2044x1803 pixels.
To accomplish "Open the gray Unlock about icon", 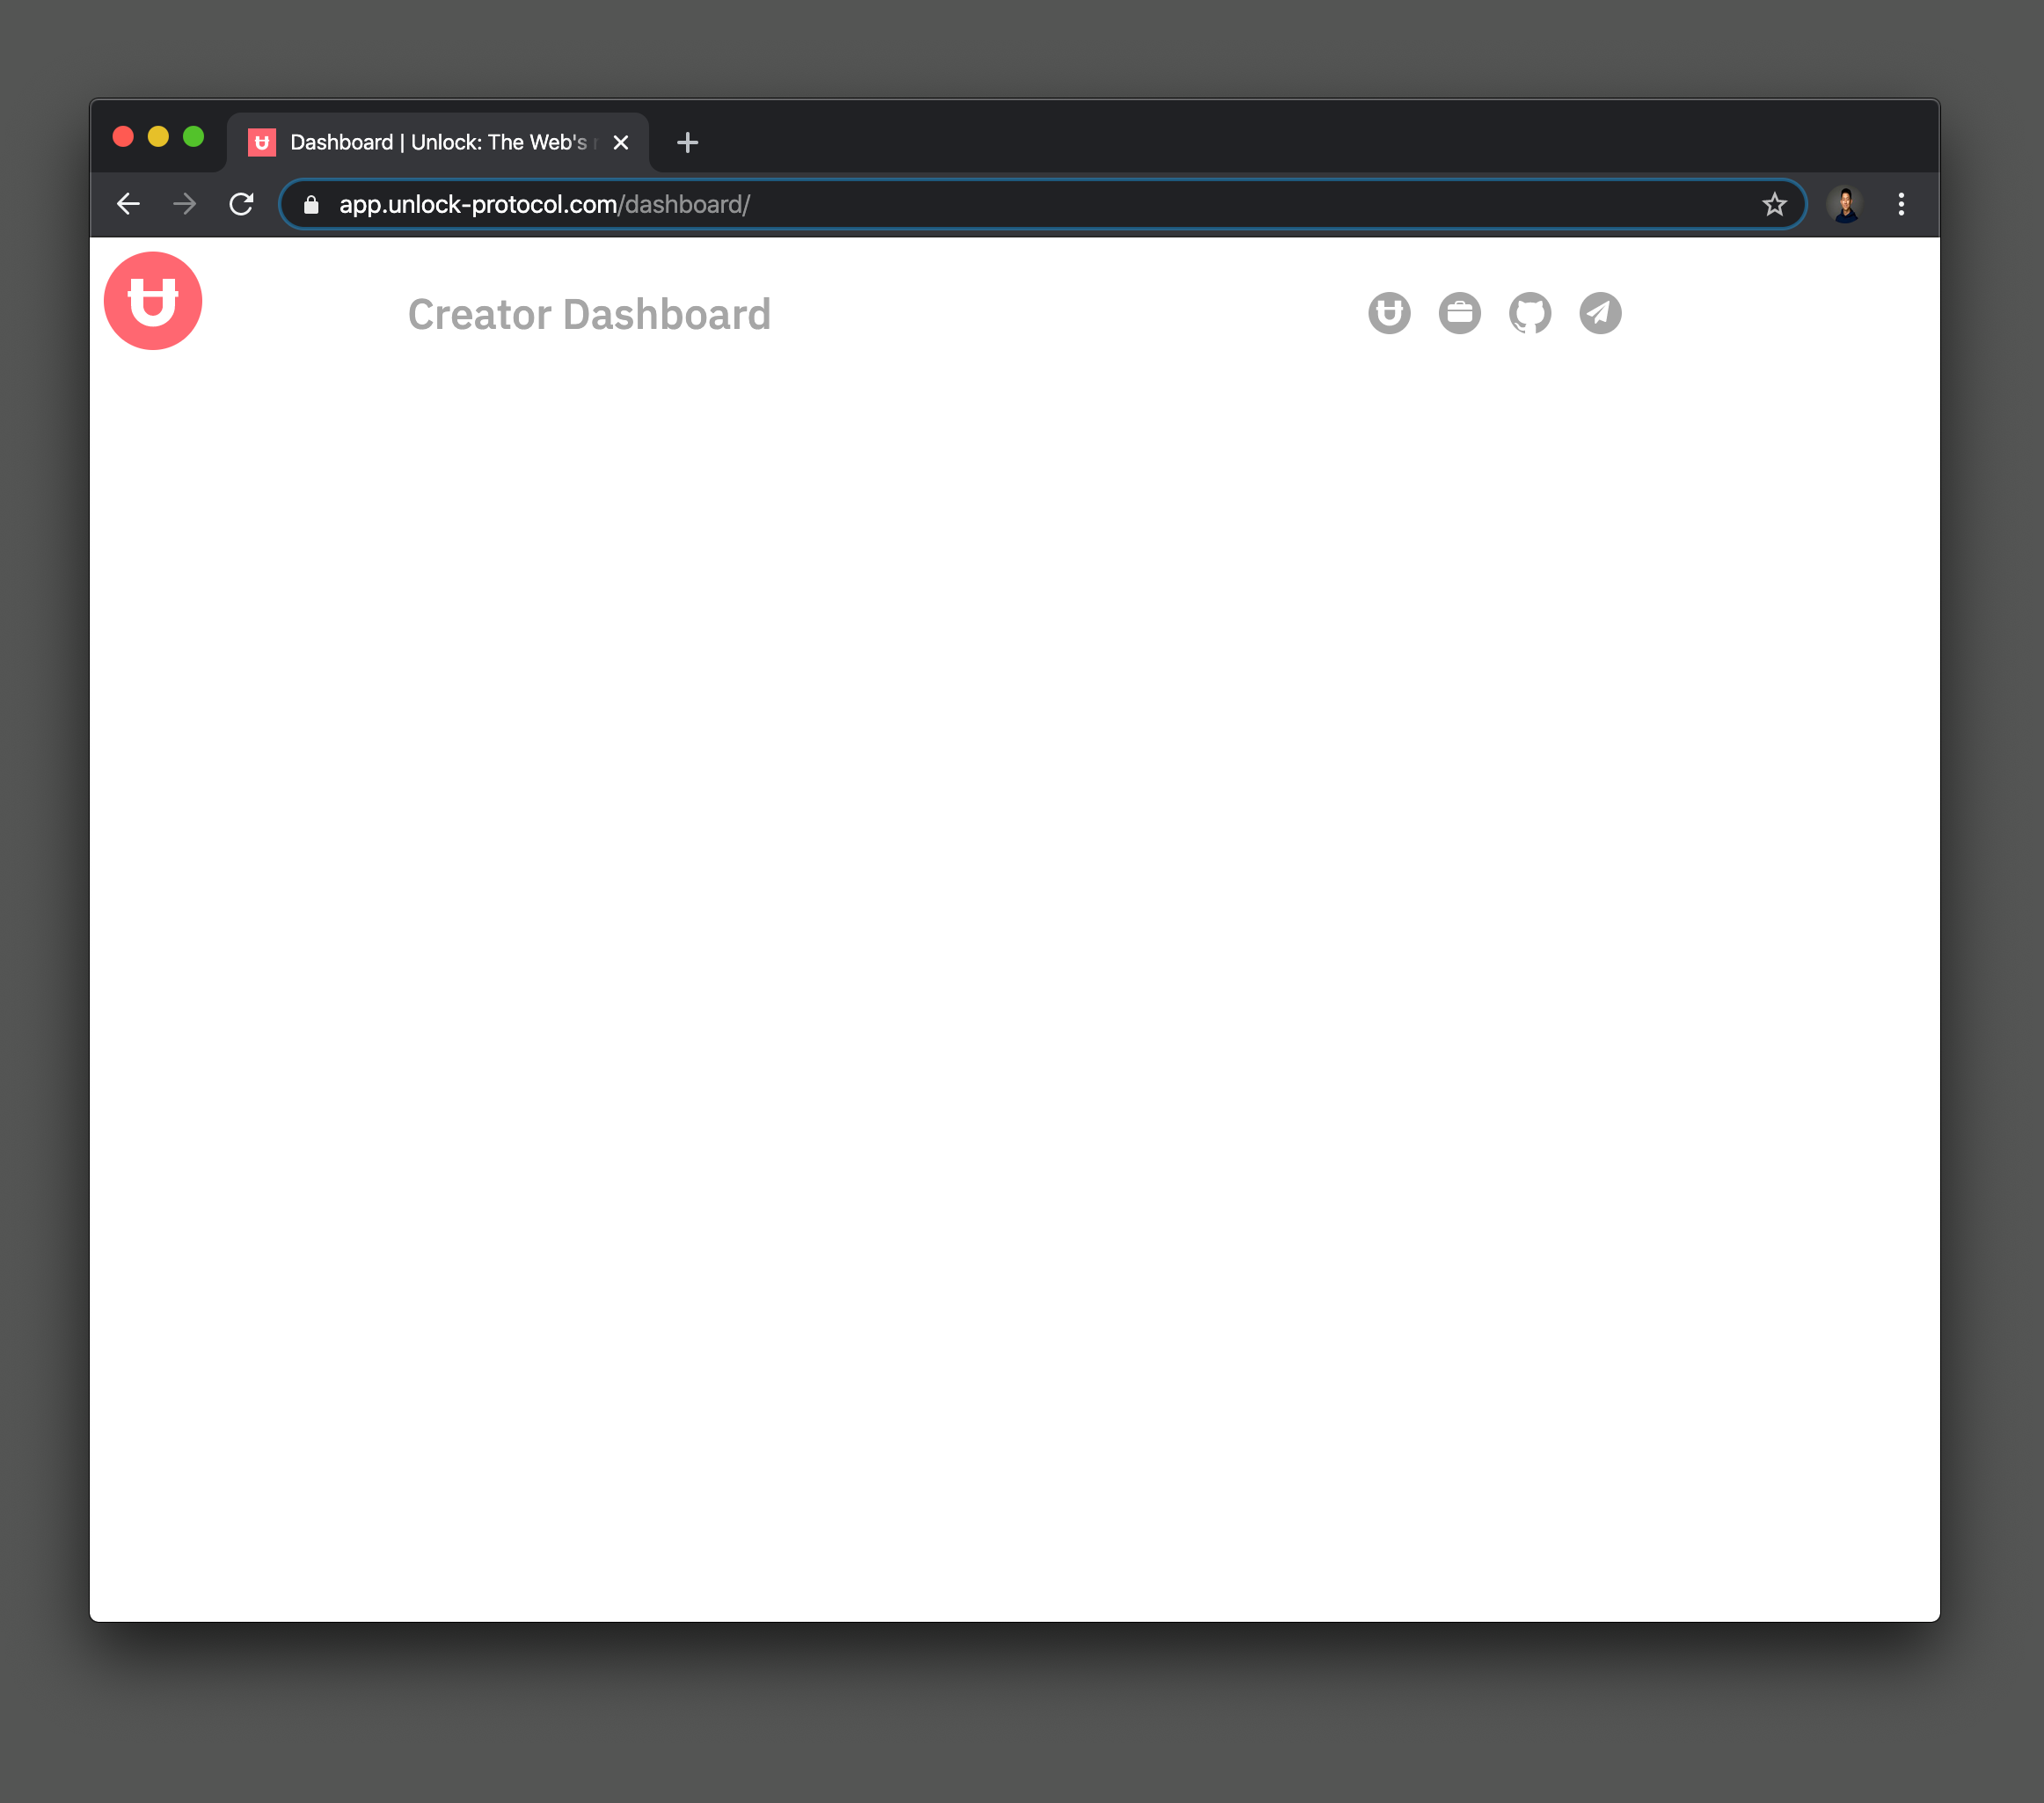I will [x=1389, y=313].
